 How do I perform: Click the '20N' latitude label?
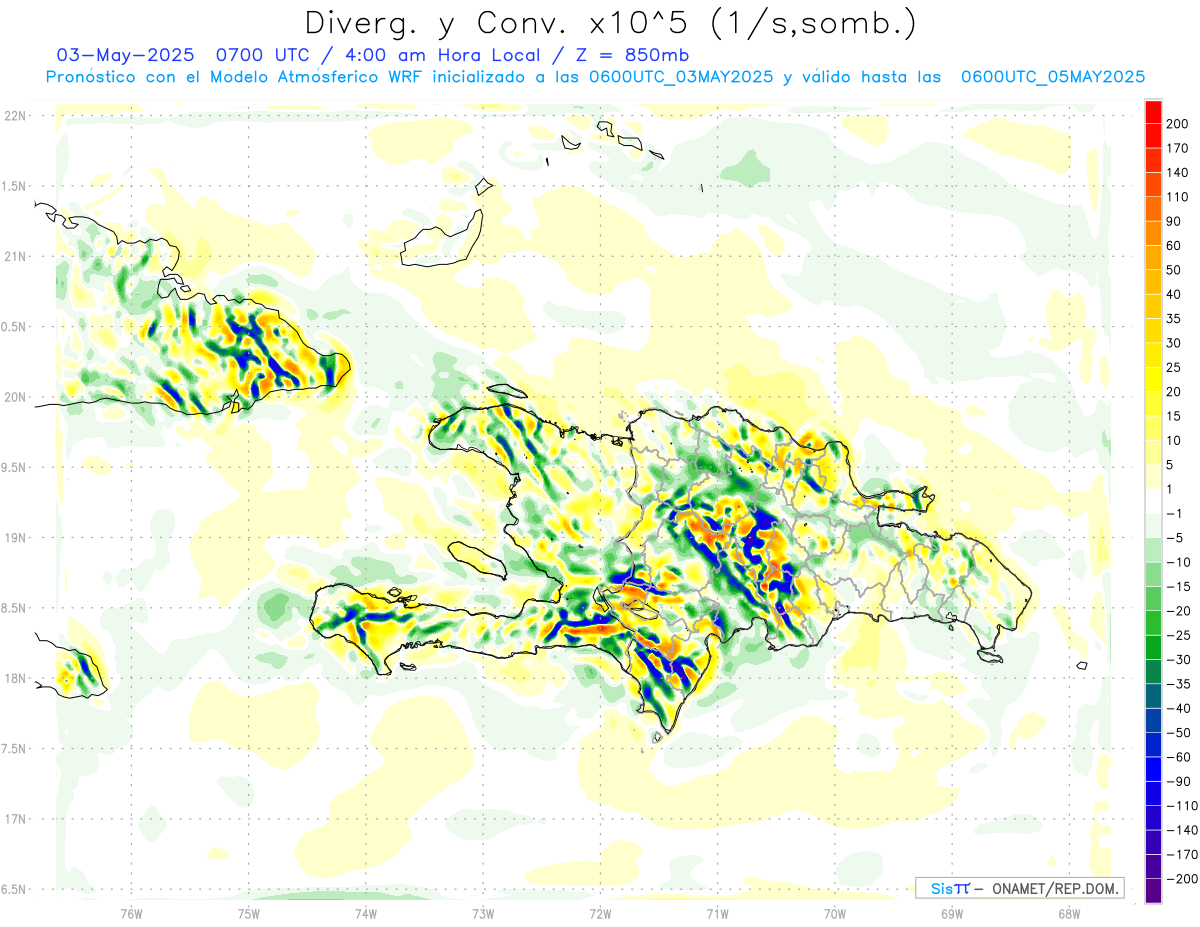14,397
